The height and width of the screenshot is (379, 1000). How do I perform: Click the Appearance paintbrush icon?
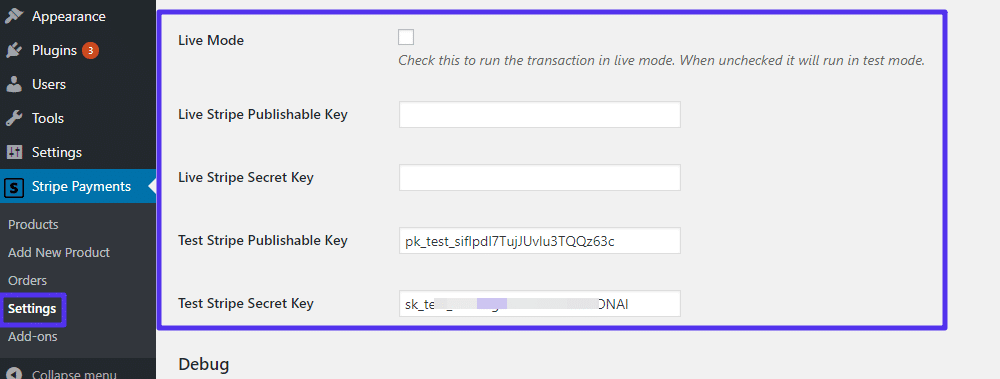pyautogui.click(x=14, y=16)
